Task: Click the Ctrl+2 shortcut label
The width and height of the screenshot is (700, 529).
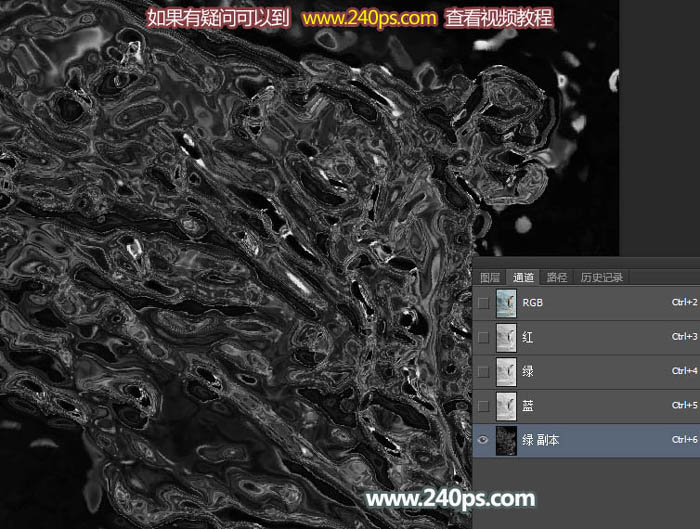Action: coord(684,302)
